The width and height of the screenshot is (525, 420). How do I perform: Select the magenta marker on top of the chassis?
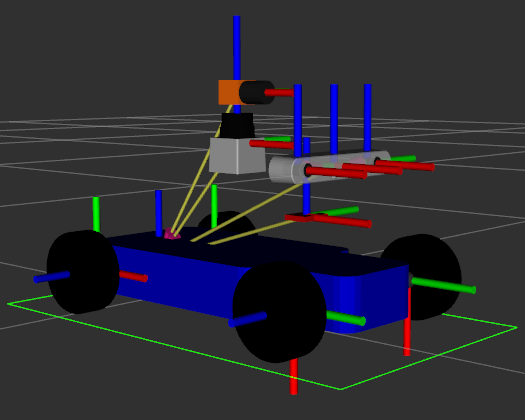click(172, 233)
